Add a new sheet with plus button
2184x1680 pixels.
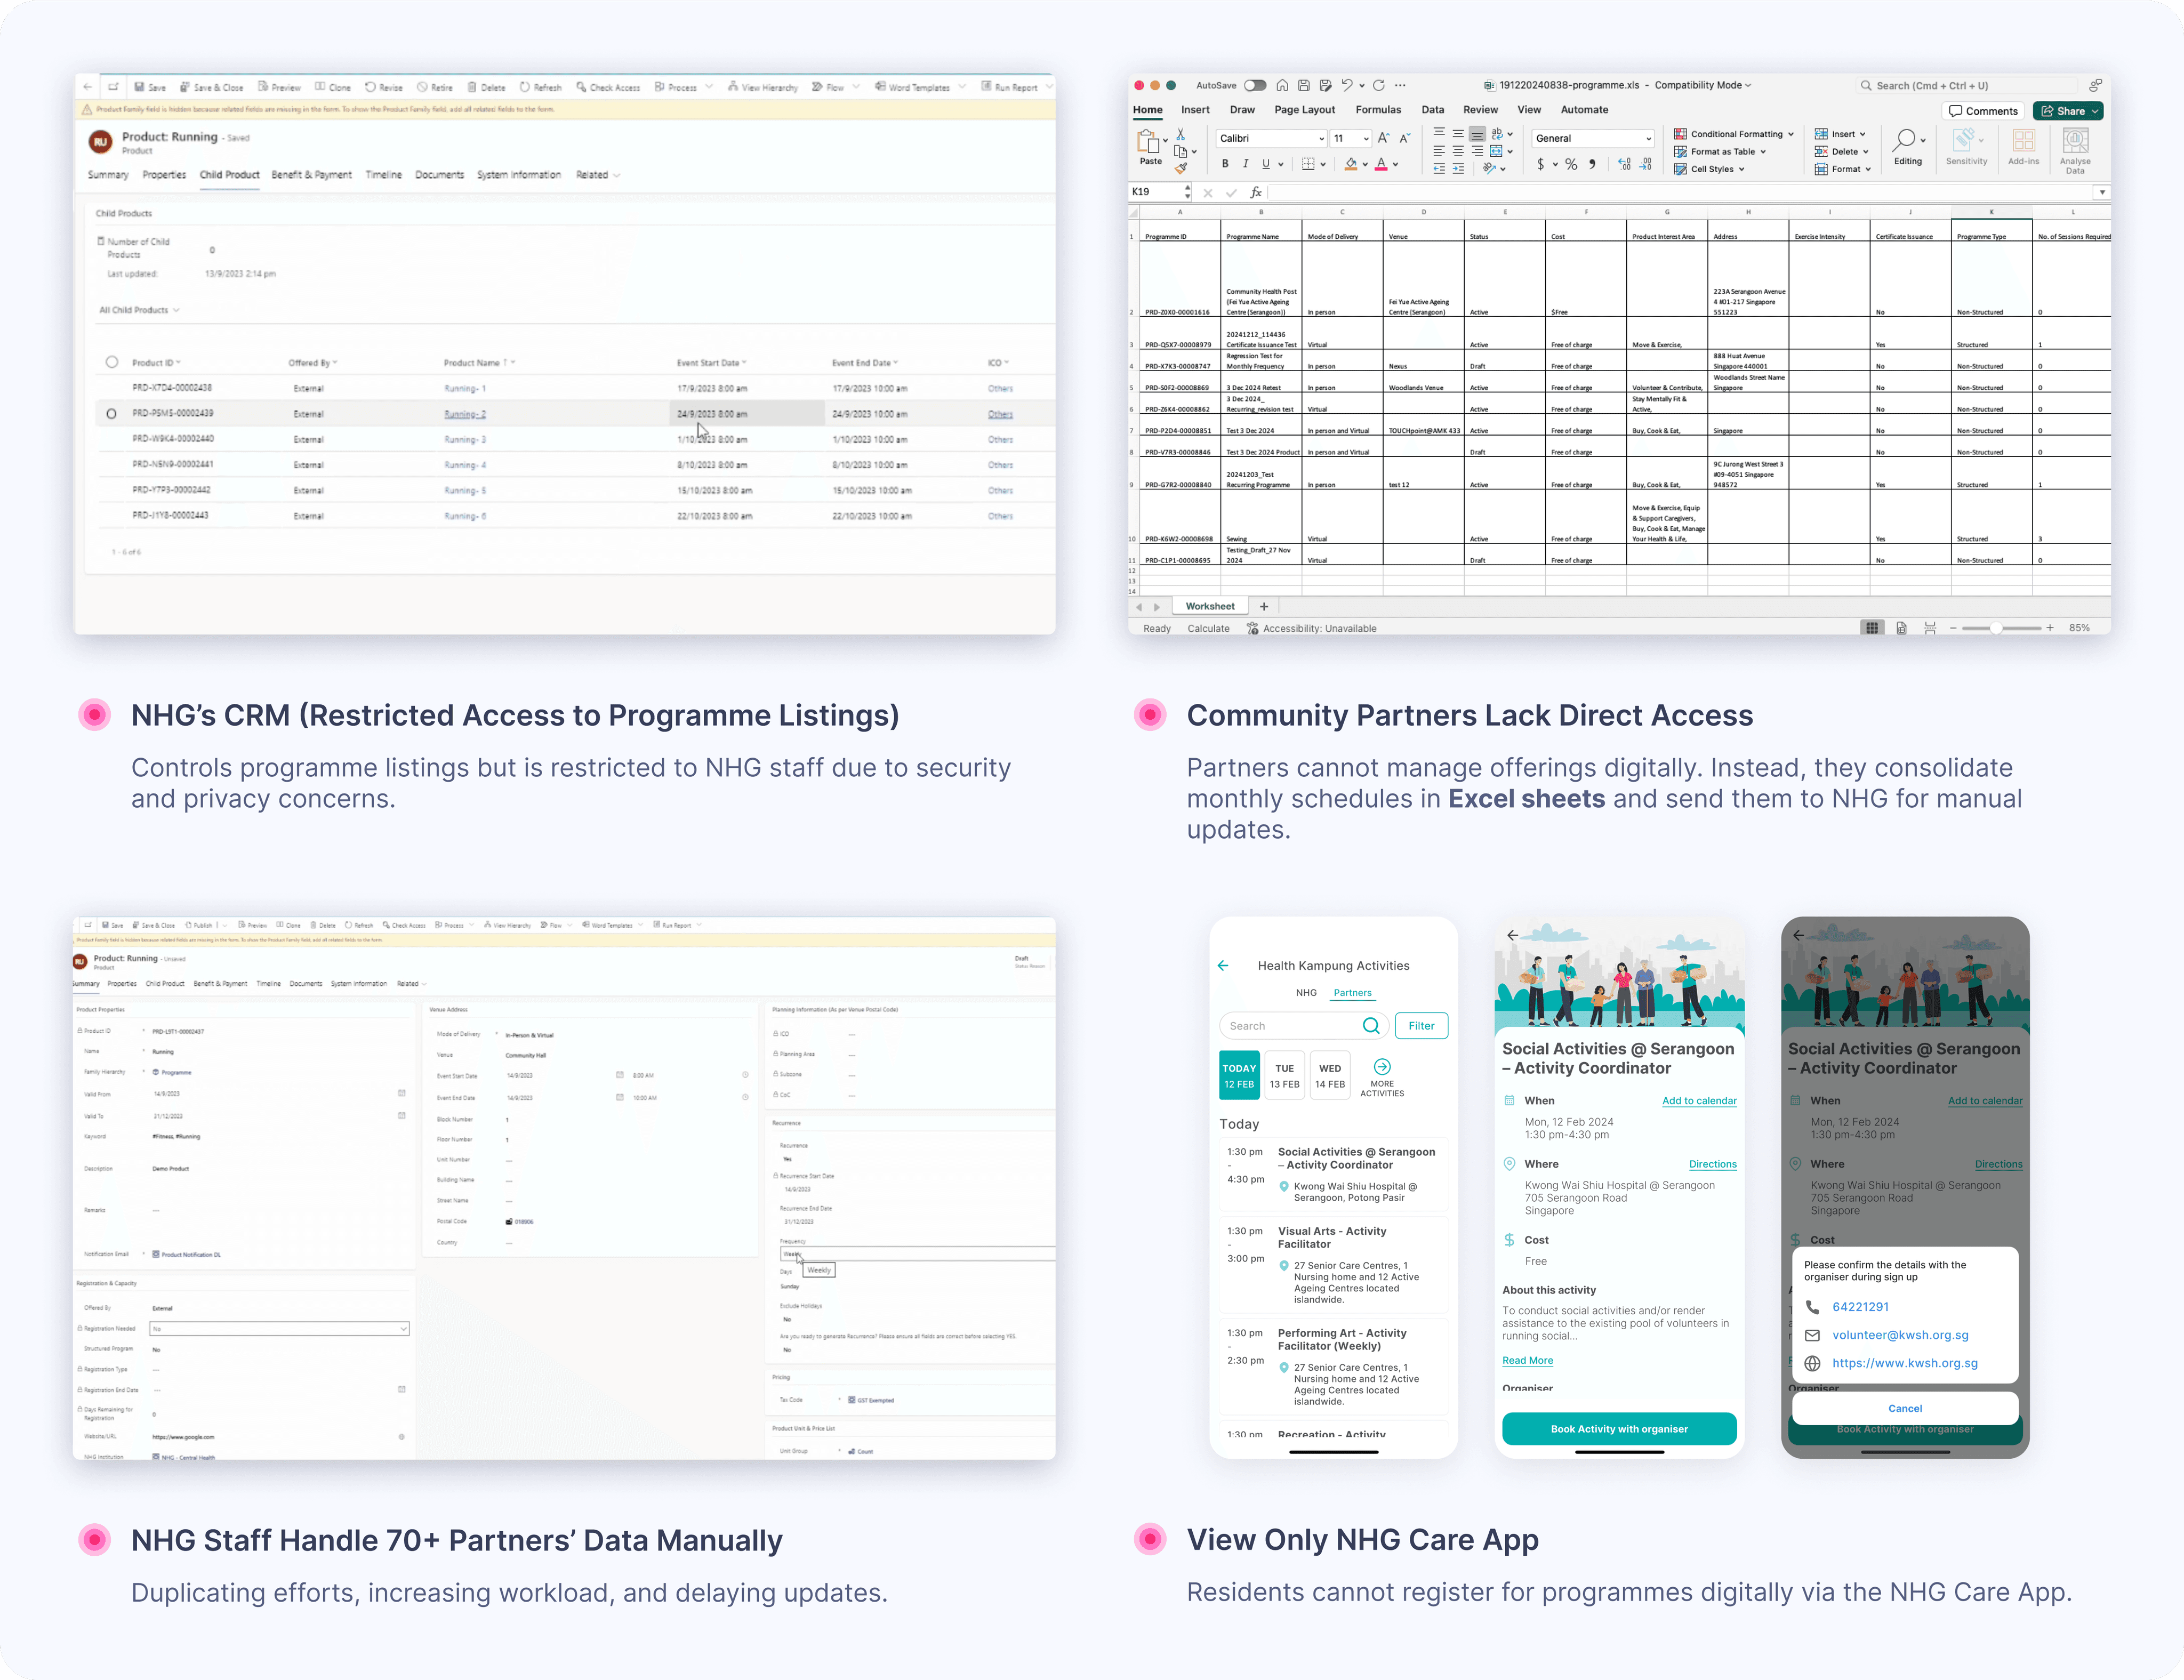point(1264,606)
